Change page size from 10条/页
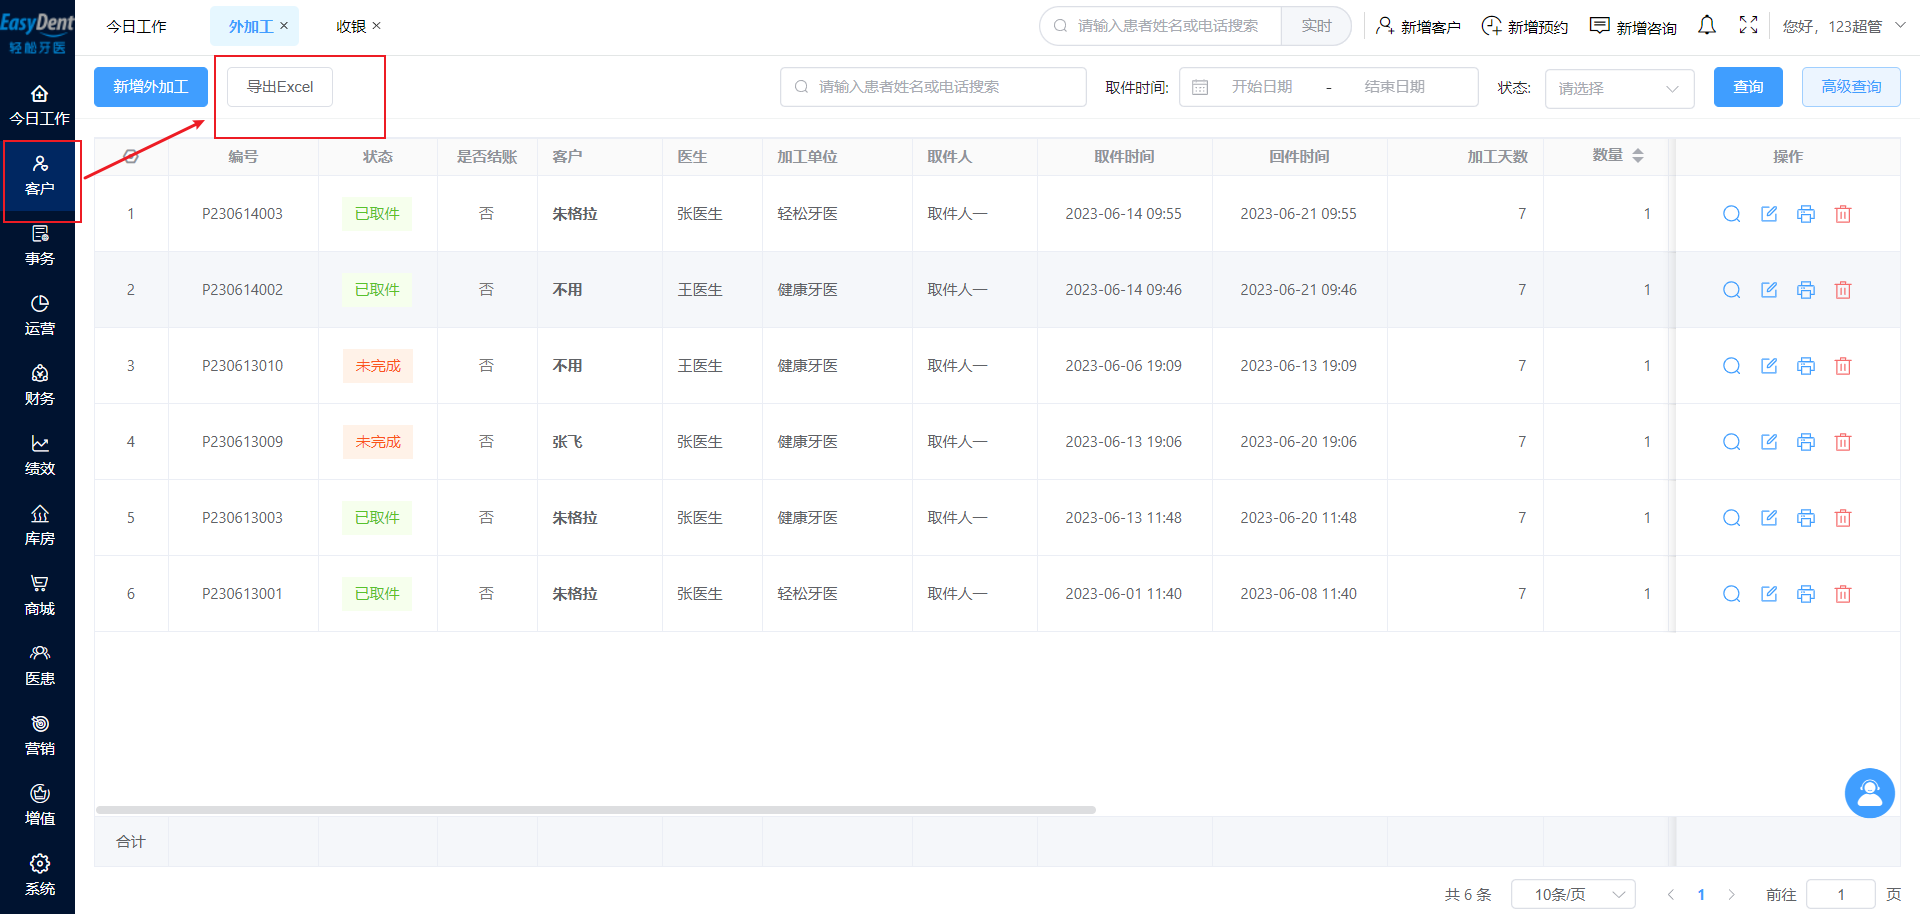 point(1573,894)
